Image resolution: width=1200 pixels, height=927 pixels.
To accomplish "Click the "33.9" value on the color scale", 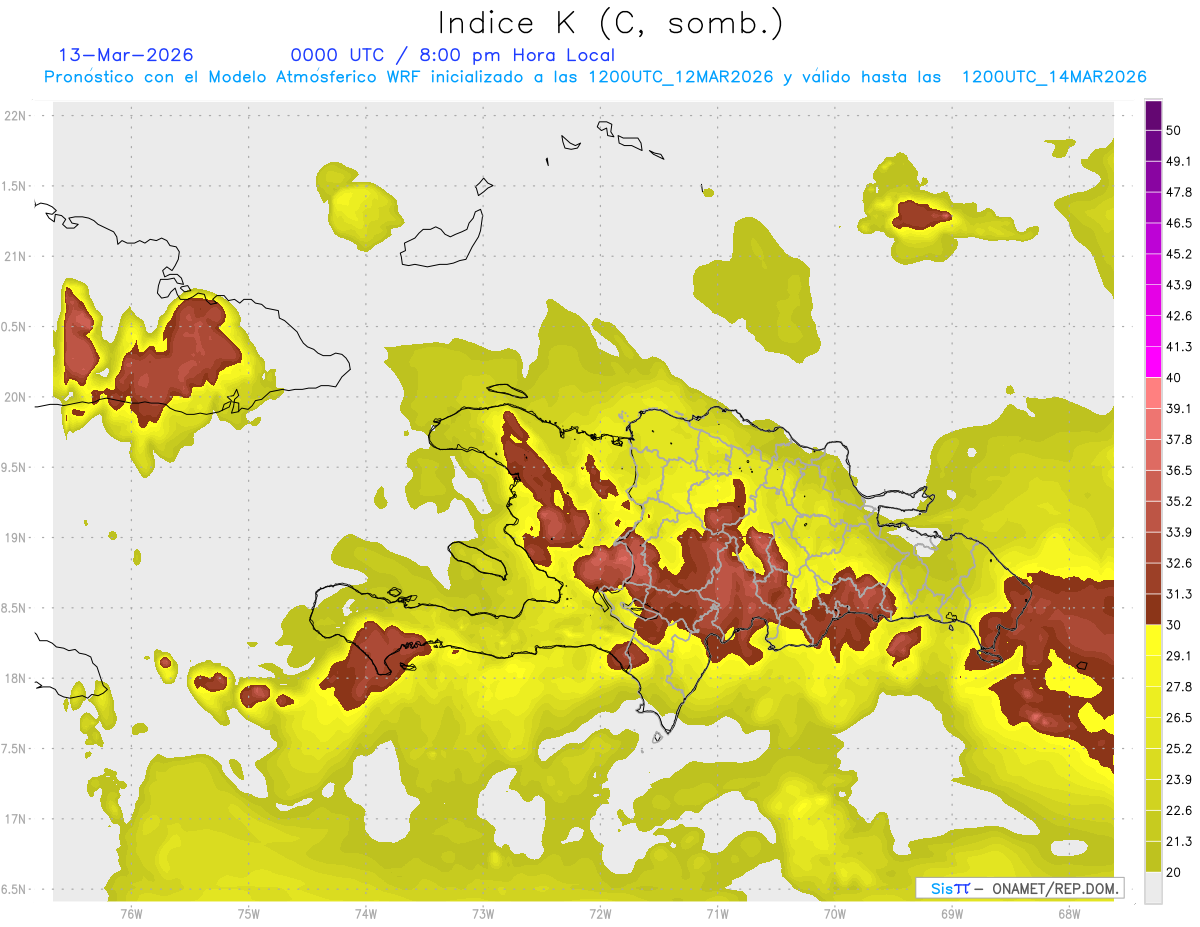I will point(1179,532).
